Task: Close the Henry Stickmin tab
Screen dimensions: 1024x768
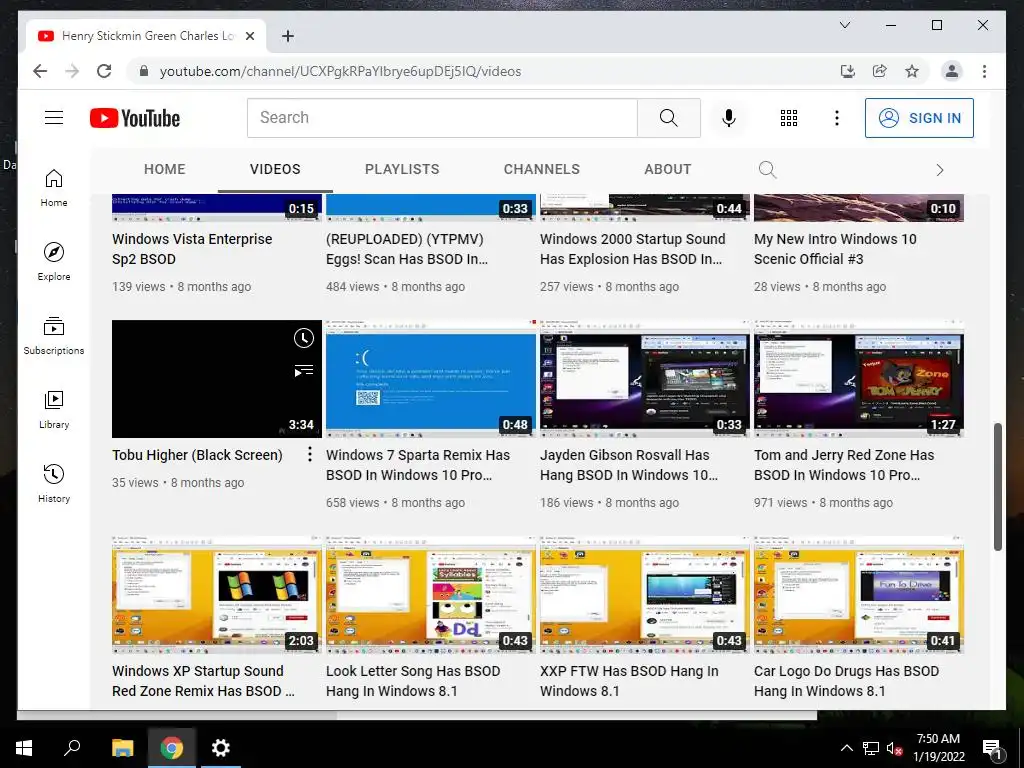Action: (x=249, y=36)
